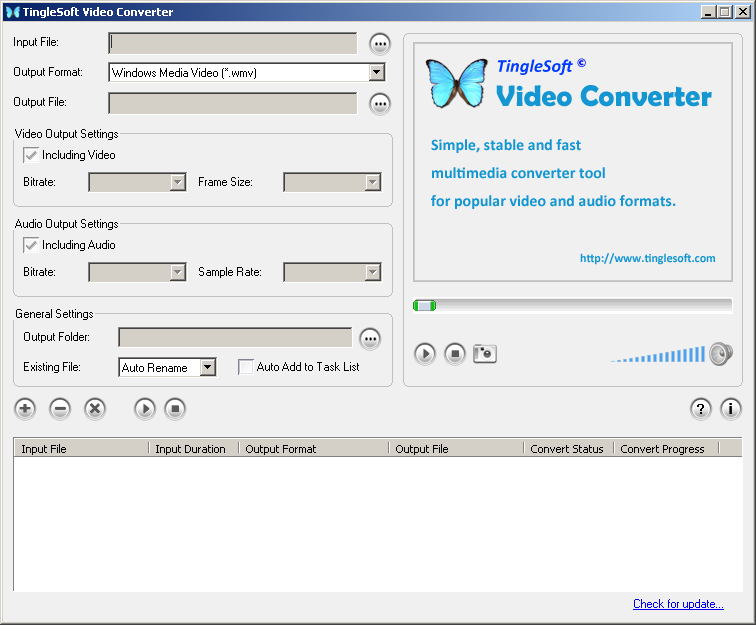756x625 pixels.
Task: Minimize the TingleSoft window
Action: 708,12
